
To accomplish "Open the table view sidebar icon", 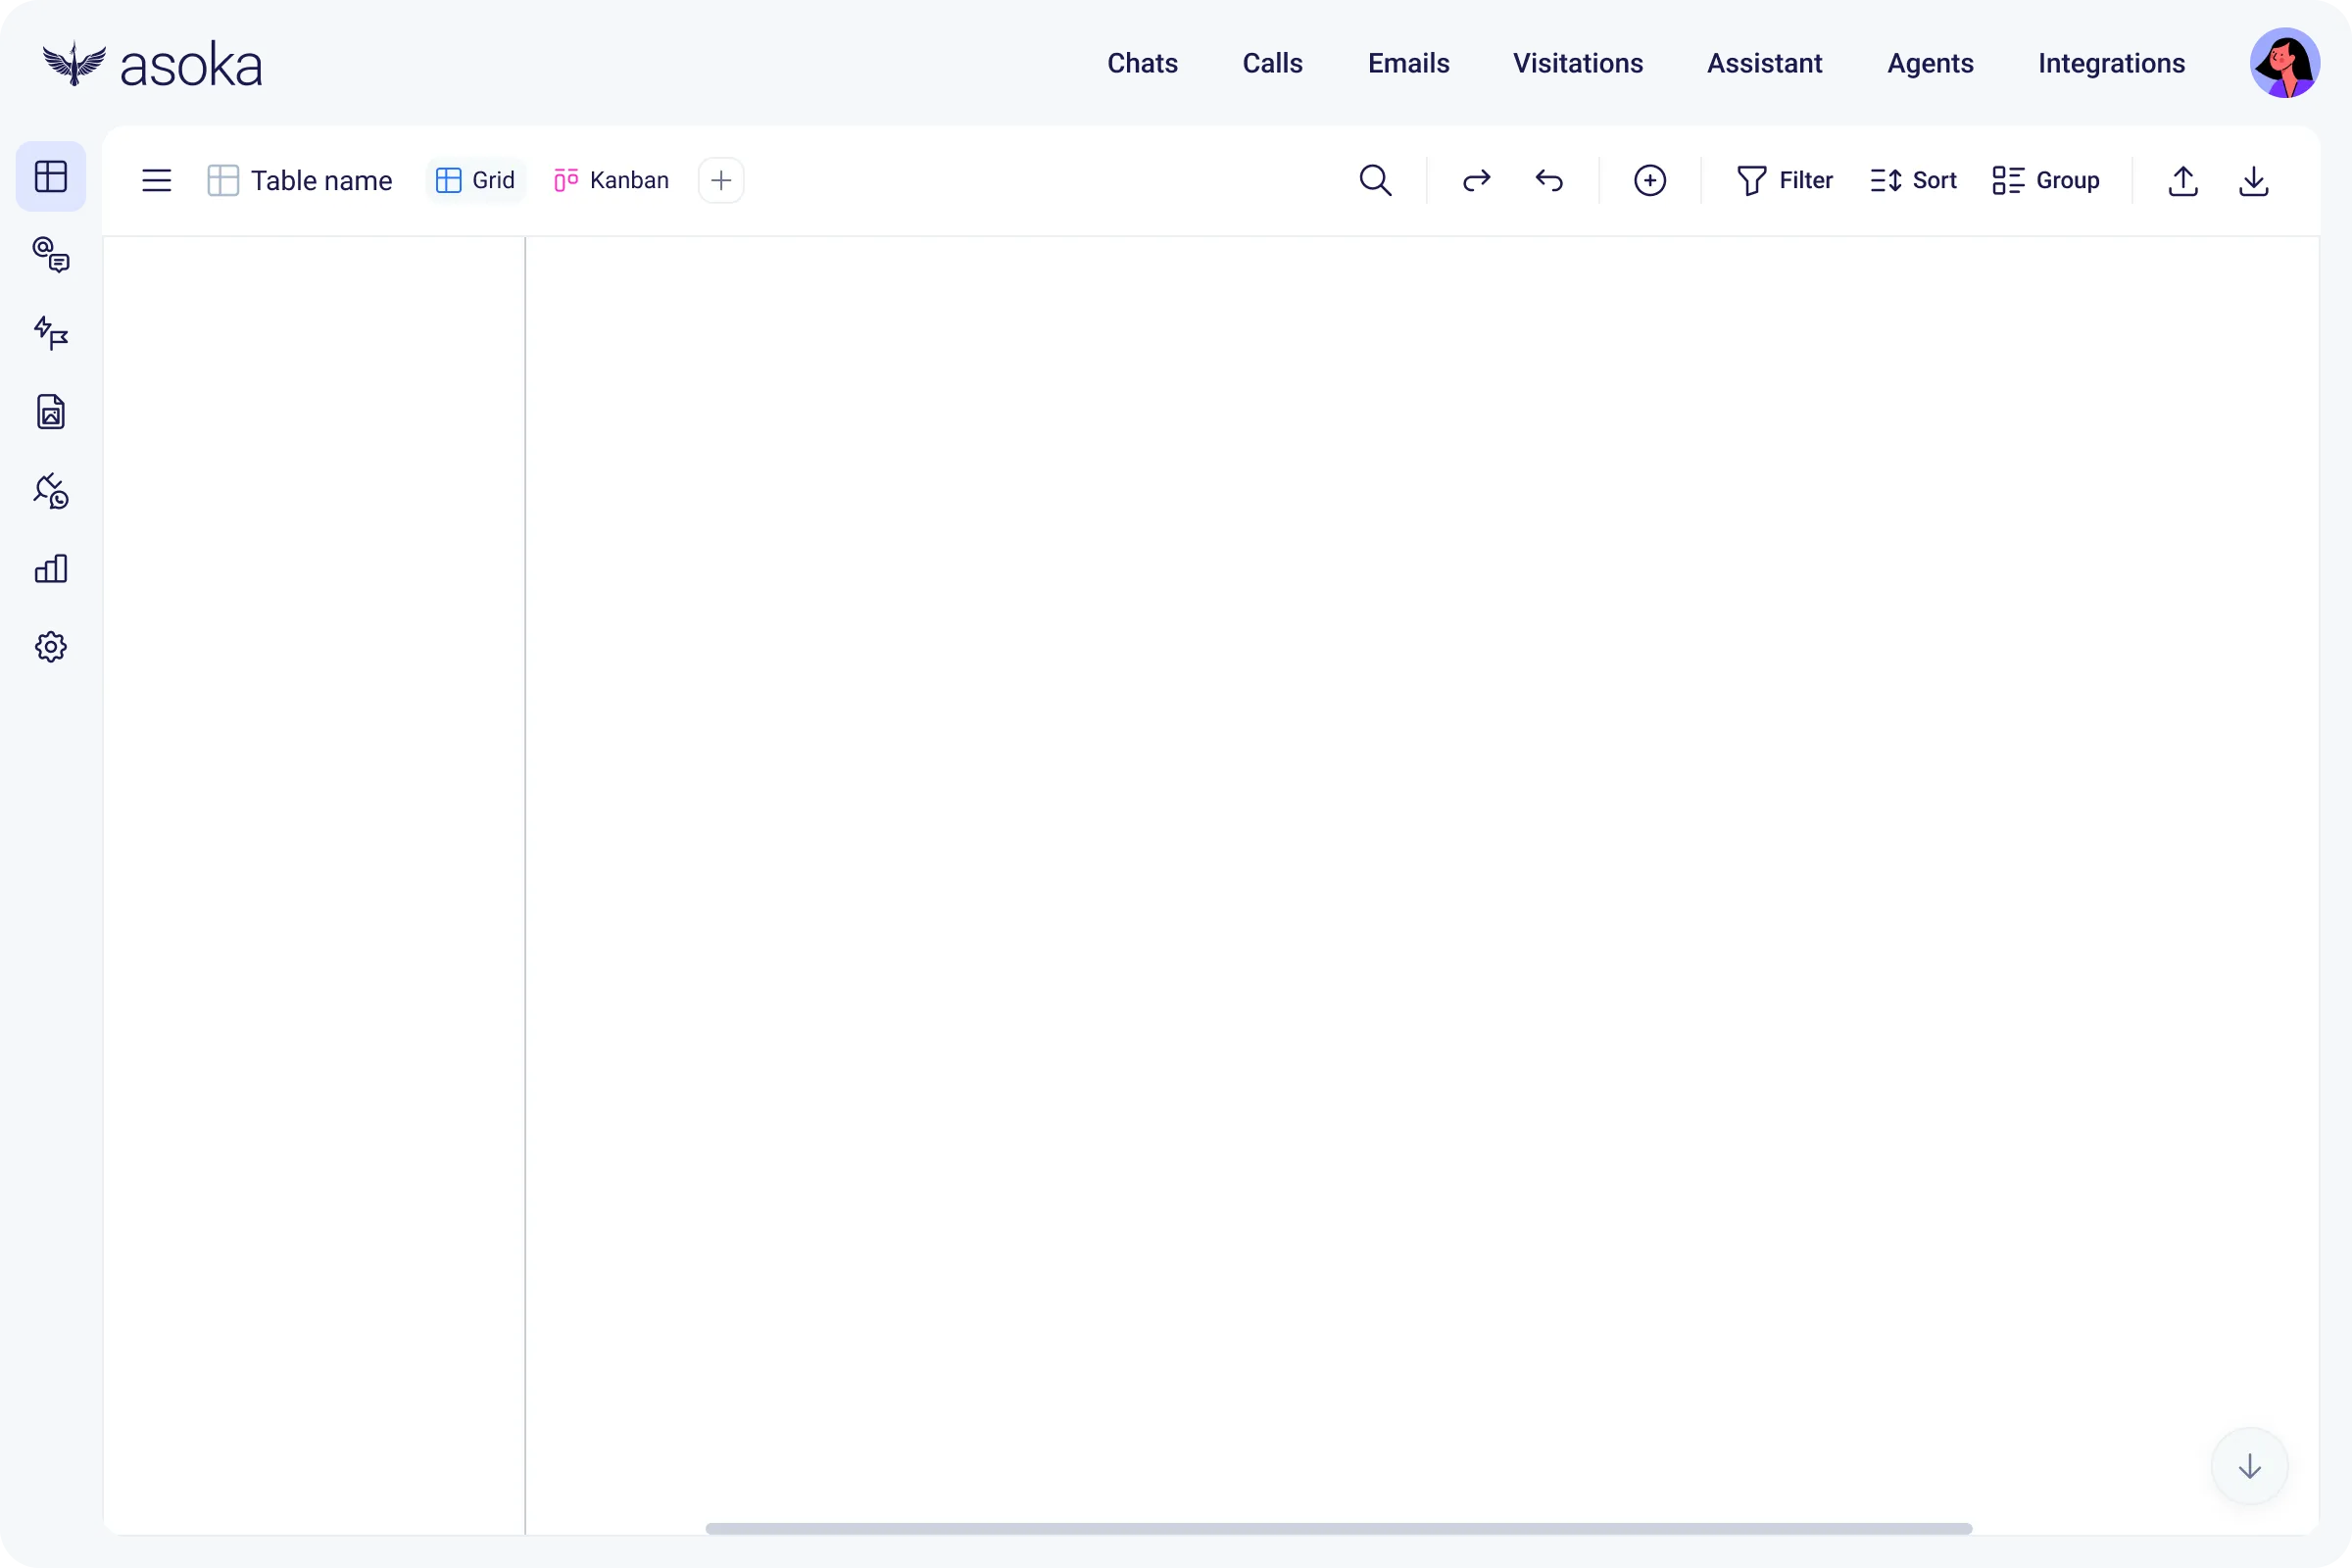I will coord(51,177).
